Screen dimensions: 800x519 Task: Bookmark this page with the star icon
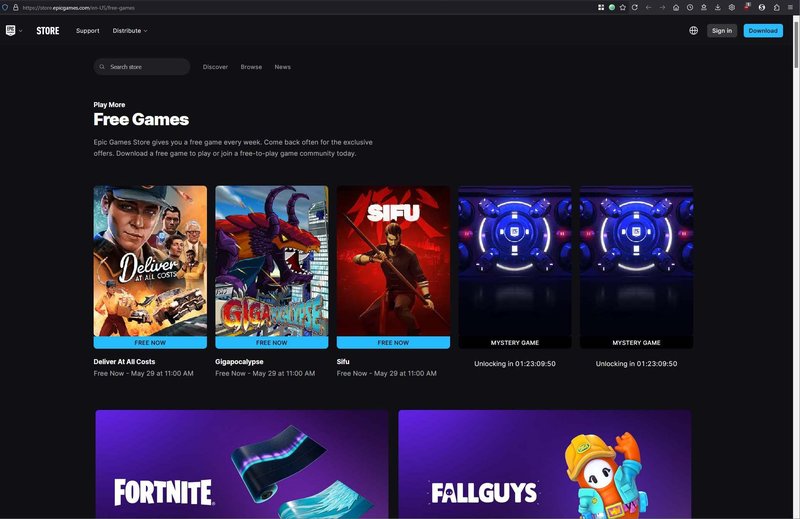pos(623,7)
